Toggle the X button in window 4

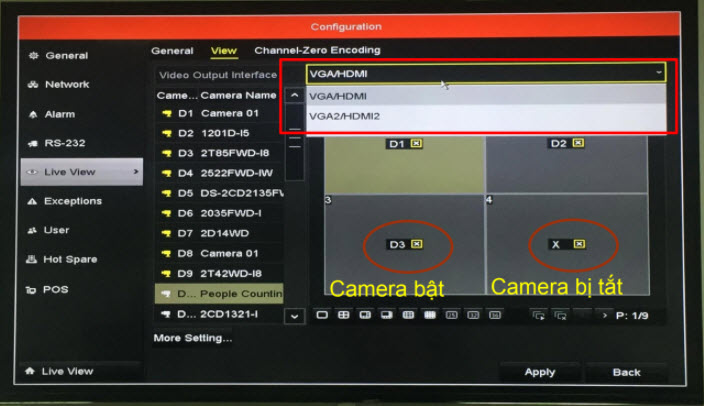pyautogui.click(x=578, y=244)
